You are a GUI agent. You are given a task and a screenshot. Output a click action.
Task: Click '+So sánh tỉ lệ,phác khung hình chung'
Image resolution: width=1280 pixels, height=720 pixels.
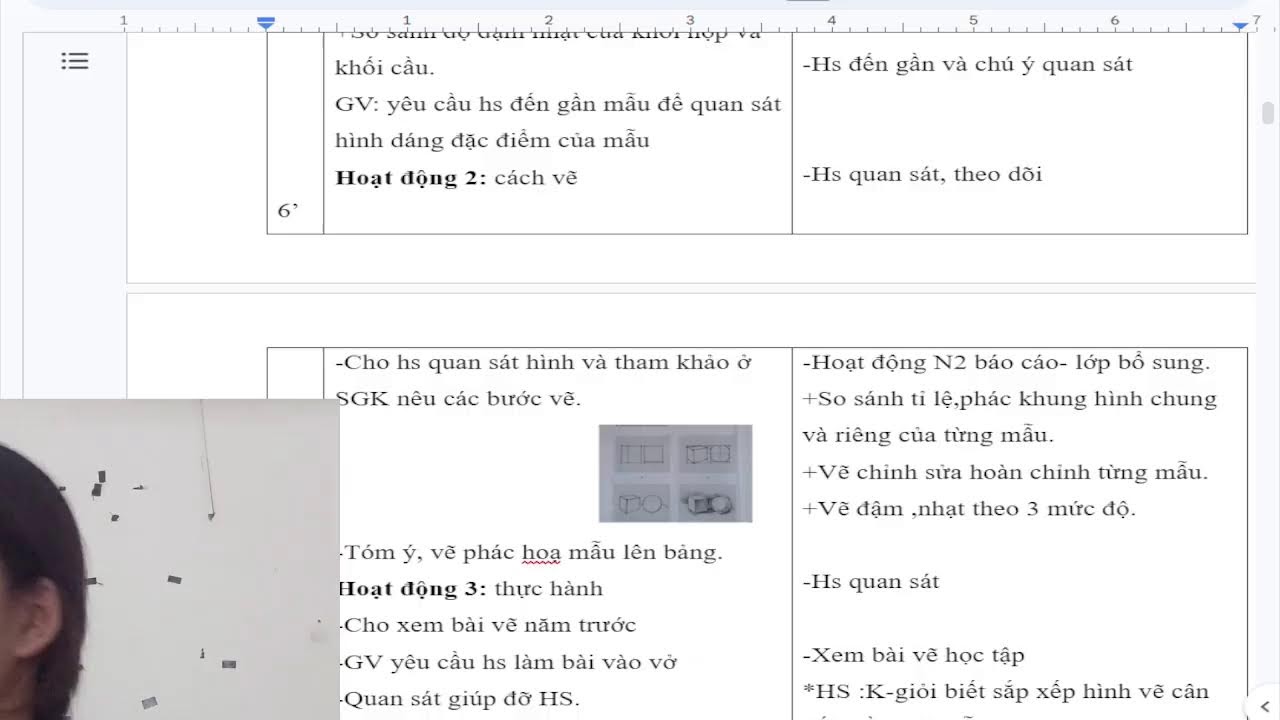click(x=1009, y=399)
